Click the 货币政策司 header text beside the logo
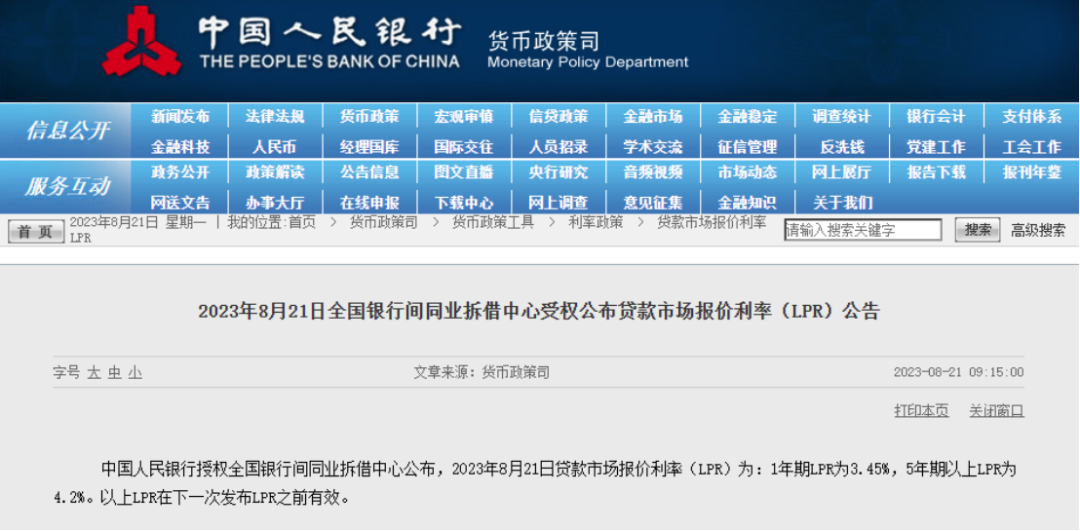 pyautogui.click(x=543, y=41)
